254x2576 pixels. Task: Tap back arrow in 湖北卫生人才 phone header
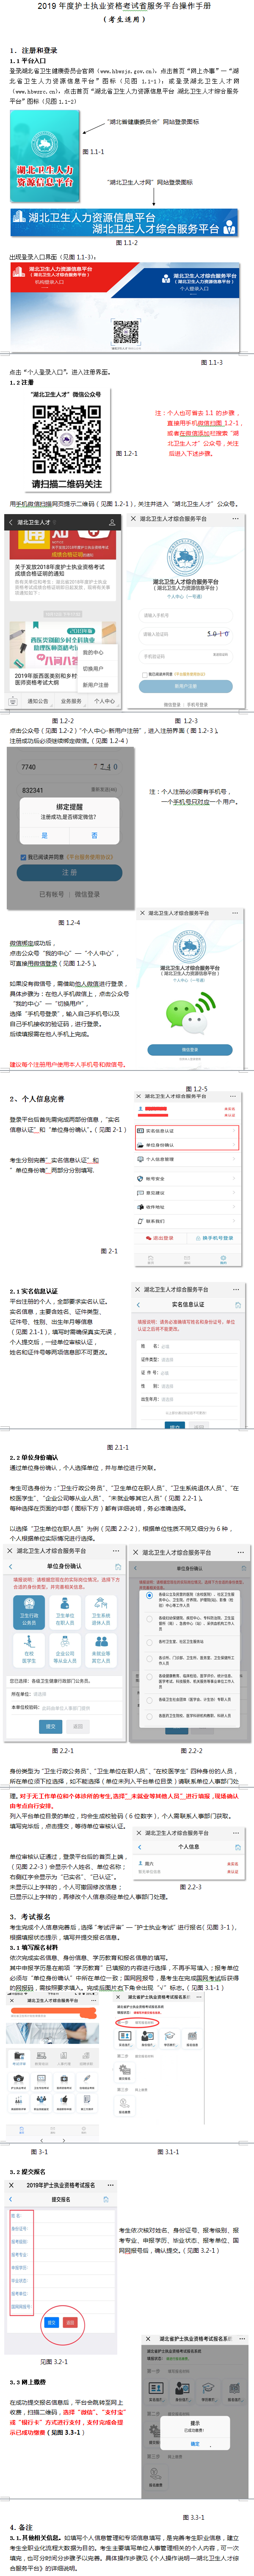10,522
